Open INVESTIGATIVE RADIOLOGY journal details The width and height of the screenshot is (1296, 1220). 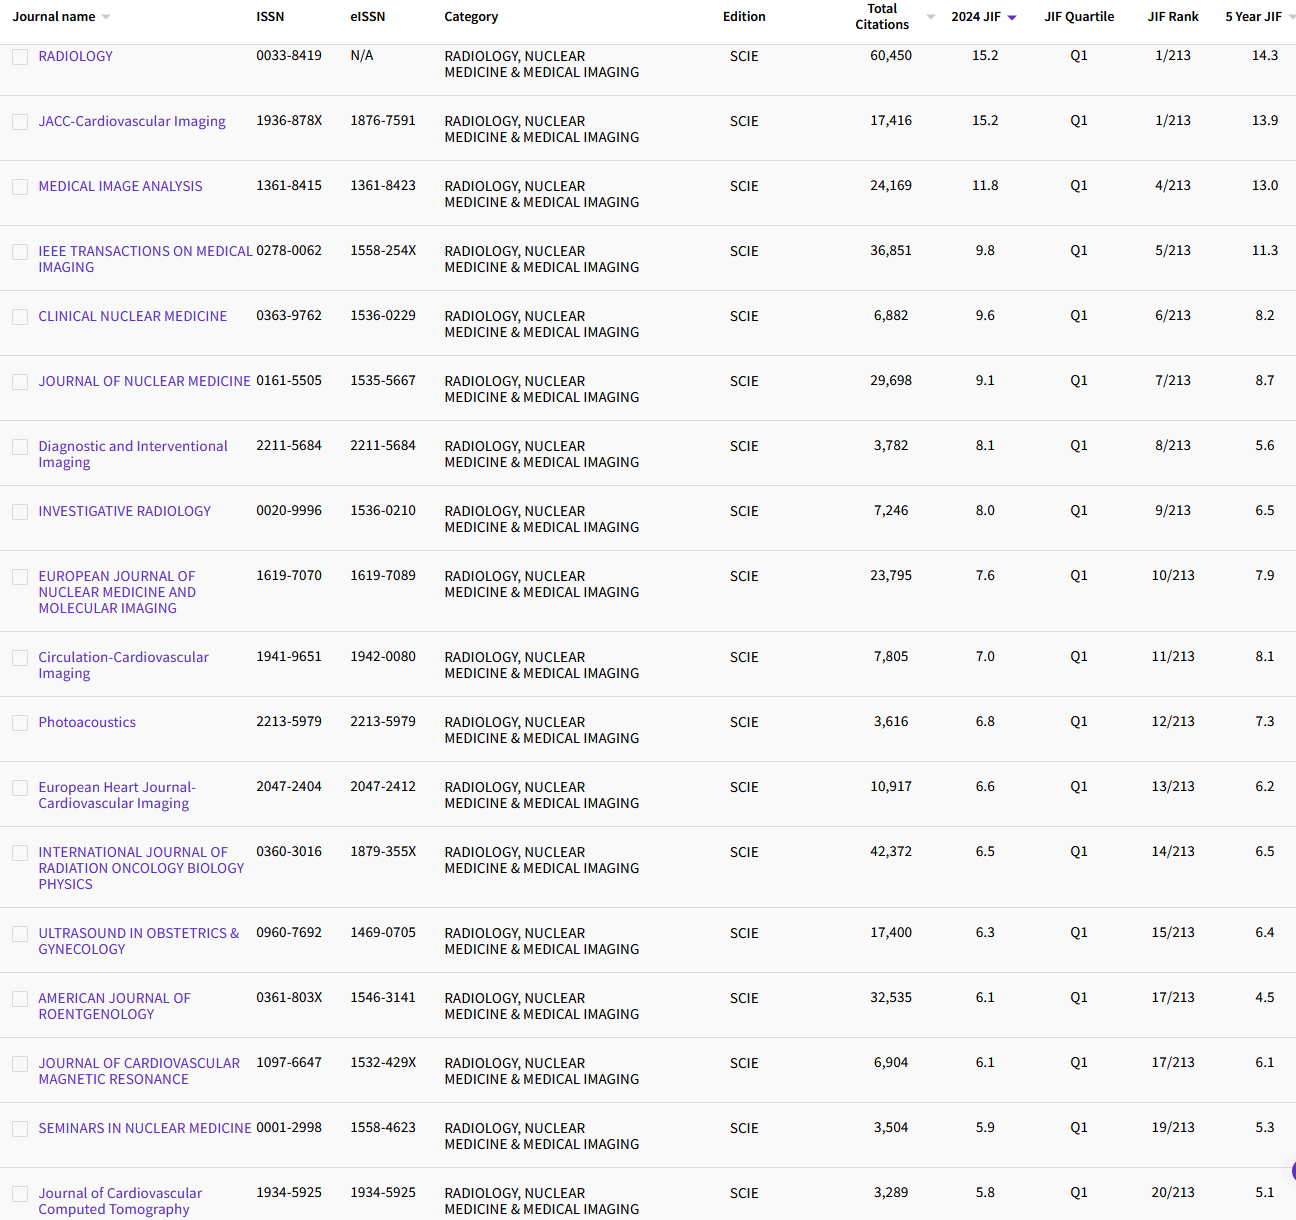coord(124,511)
